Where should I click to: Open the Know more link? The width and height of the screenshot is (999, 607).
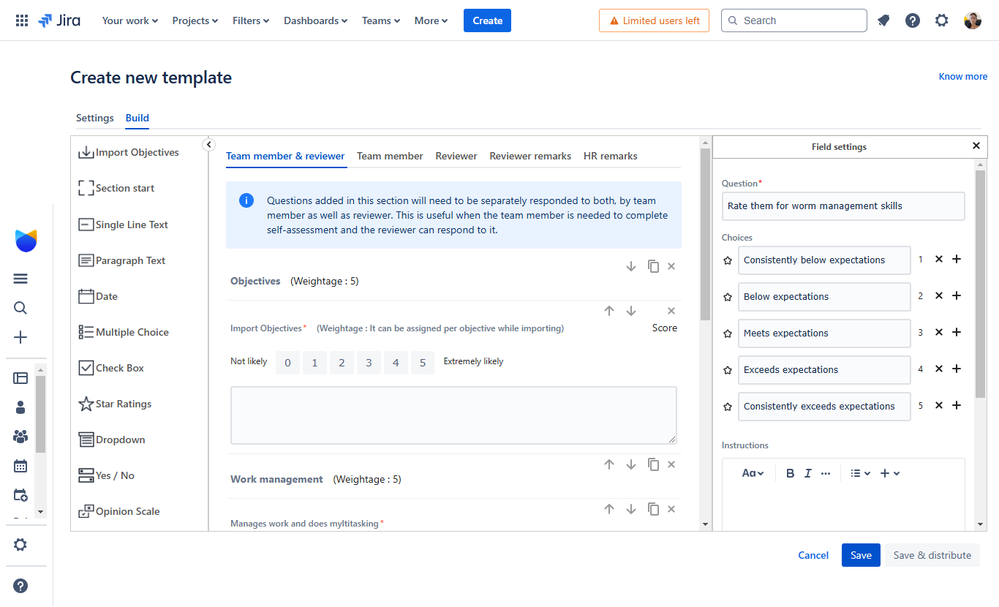pos(963,76)
